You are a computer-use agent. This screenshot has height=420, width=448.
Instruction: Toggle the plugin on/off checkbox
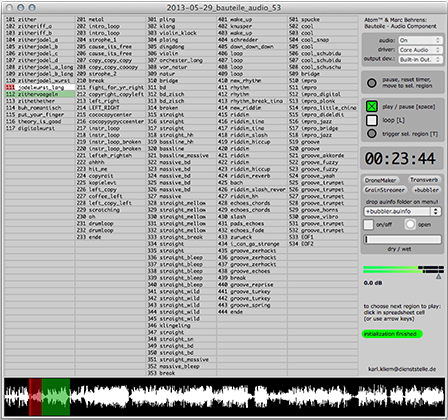(368, 224)
